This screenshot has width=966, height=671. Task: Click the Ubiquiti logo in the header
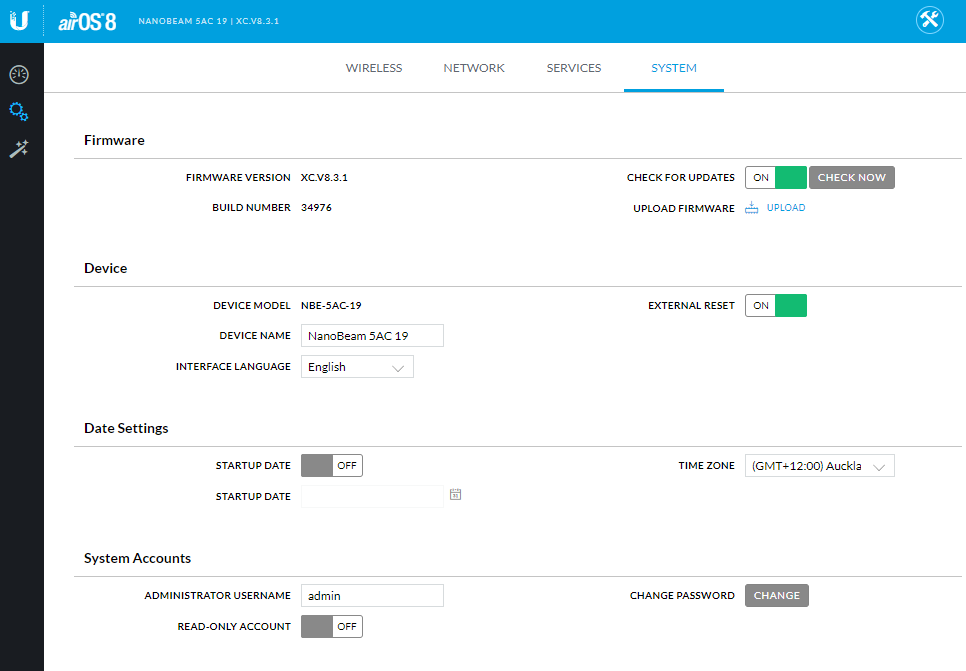19,19
